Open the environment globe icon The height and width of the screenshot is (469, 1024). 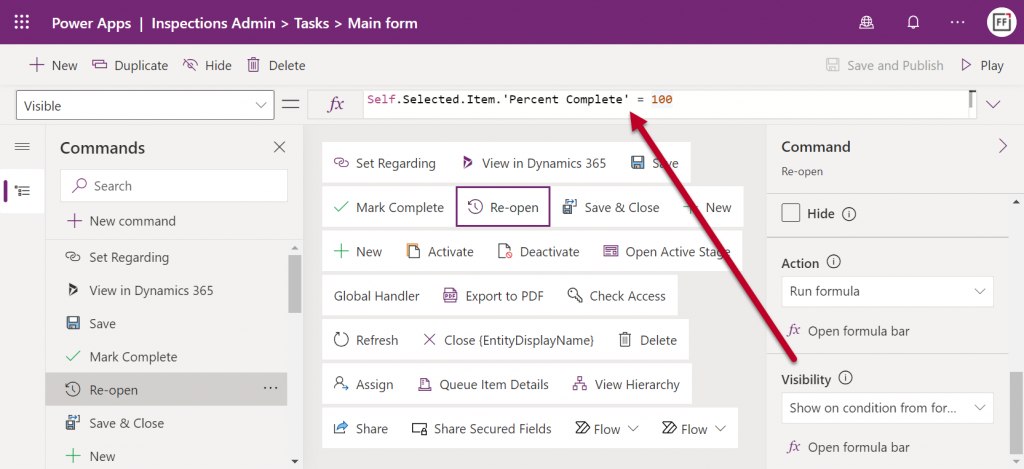(867, 23)
